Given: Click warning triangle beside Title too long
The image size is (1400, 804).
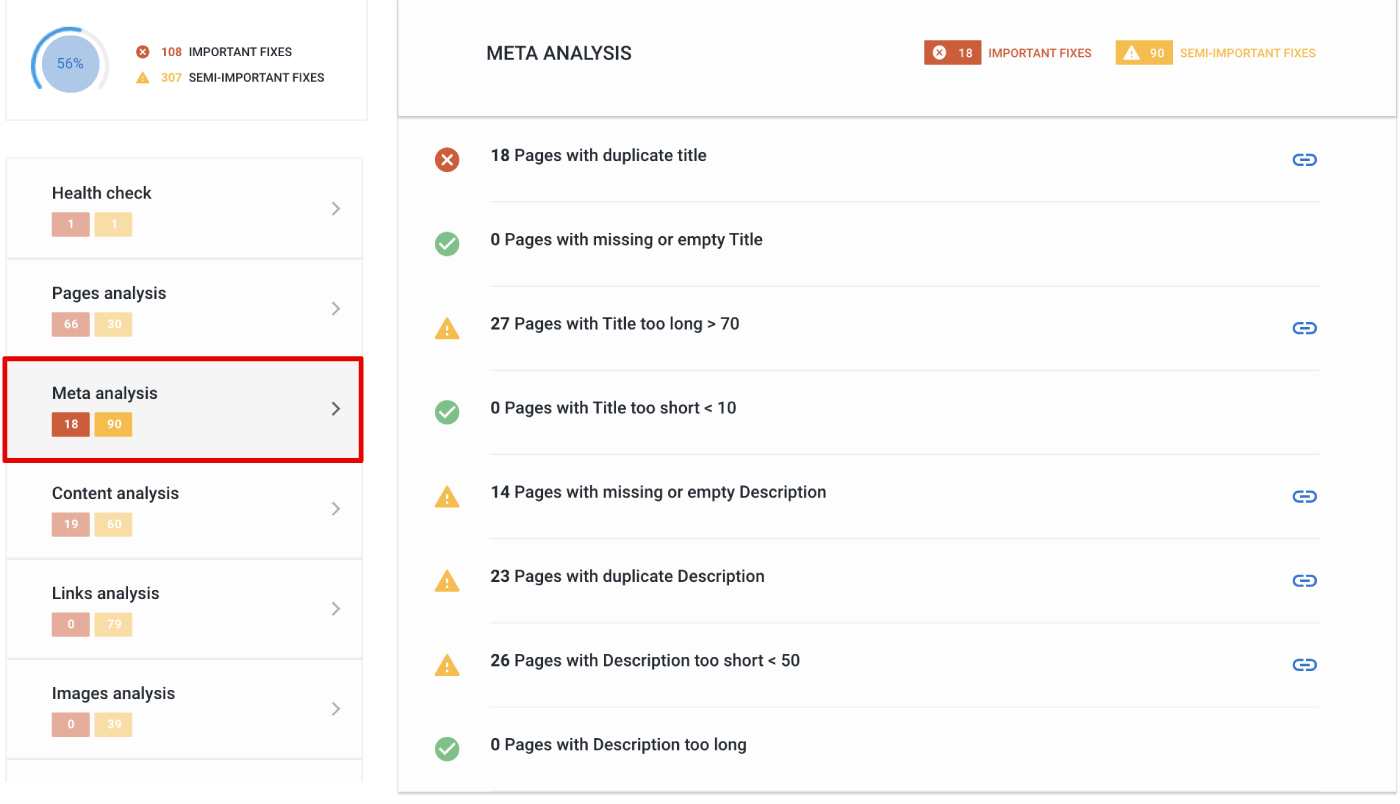Looking at the screenshot, I should (x=447, y=328).
